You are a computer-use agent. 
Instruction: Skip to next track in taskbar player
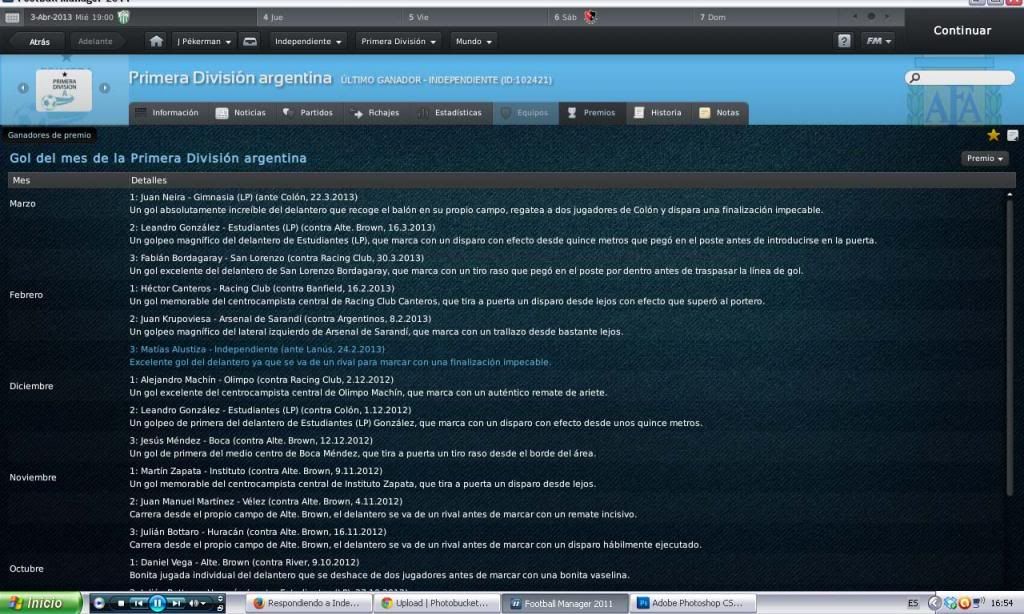point(176,604)
